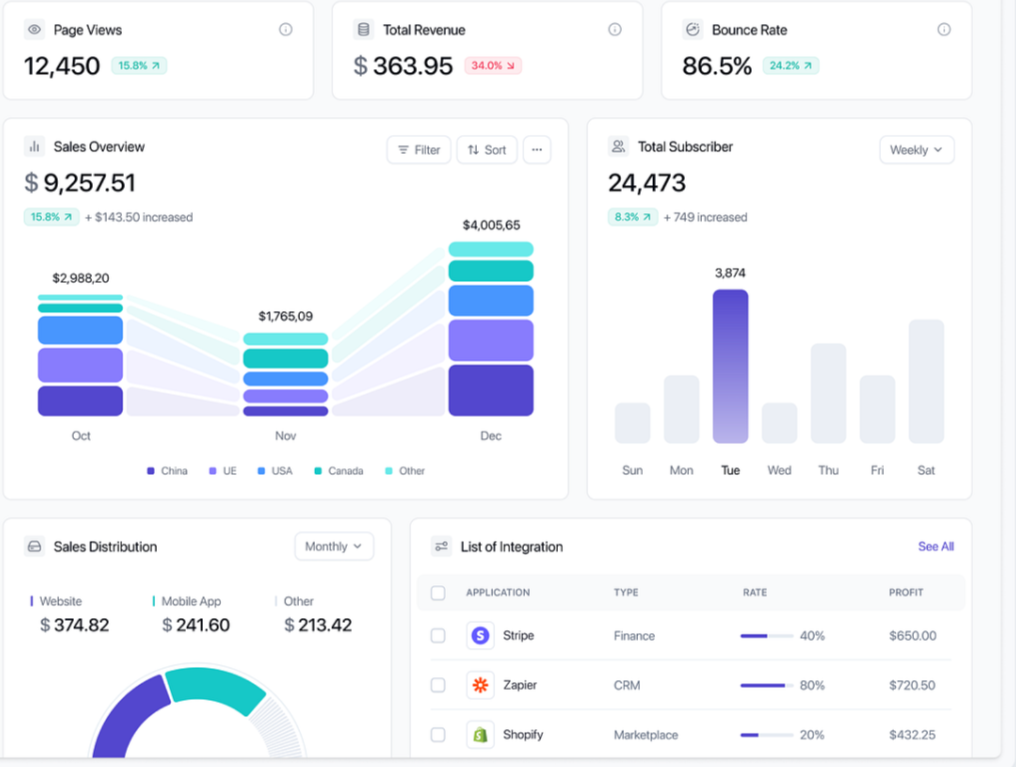Screen dimensions: 1016x767
Task: Check the Stripe row checkbox
Action: pyautogui.click(x=438, y=635)
